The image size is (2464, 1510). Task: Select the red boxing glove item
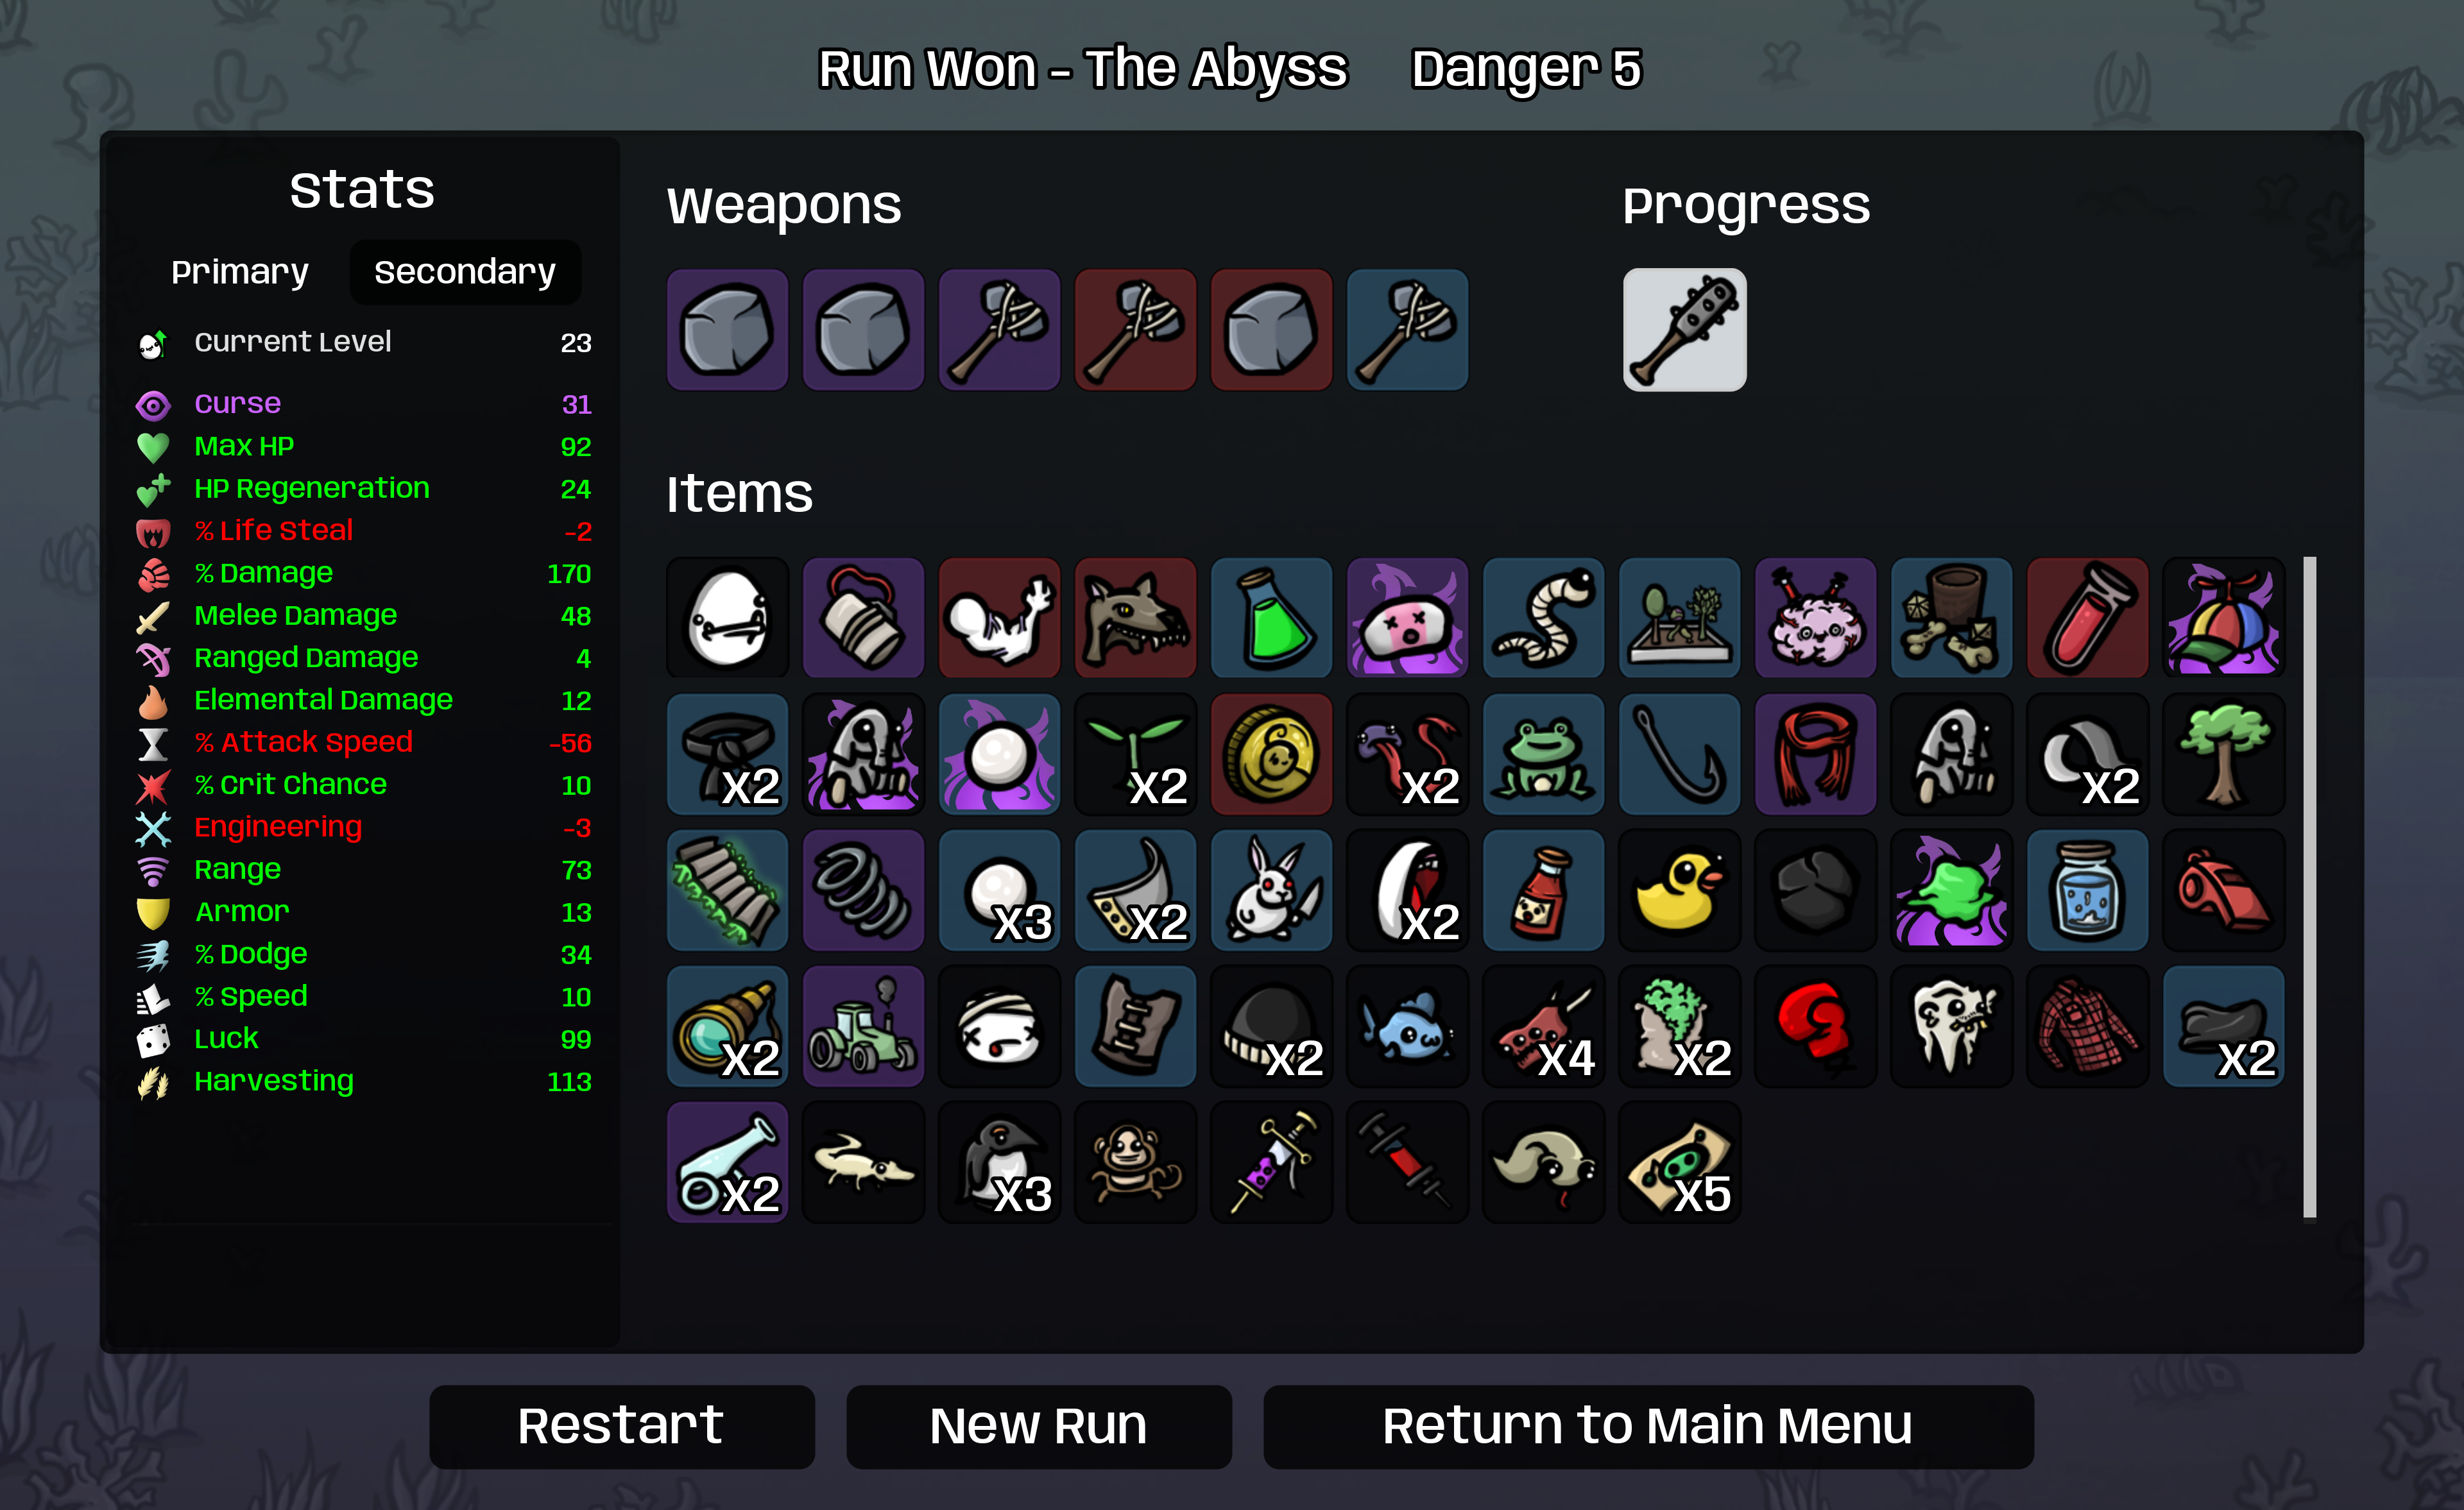coord(1815,1026)
